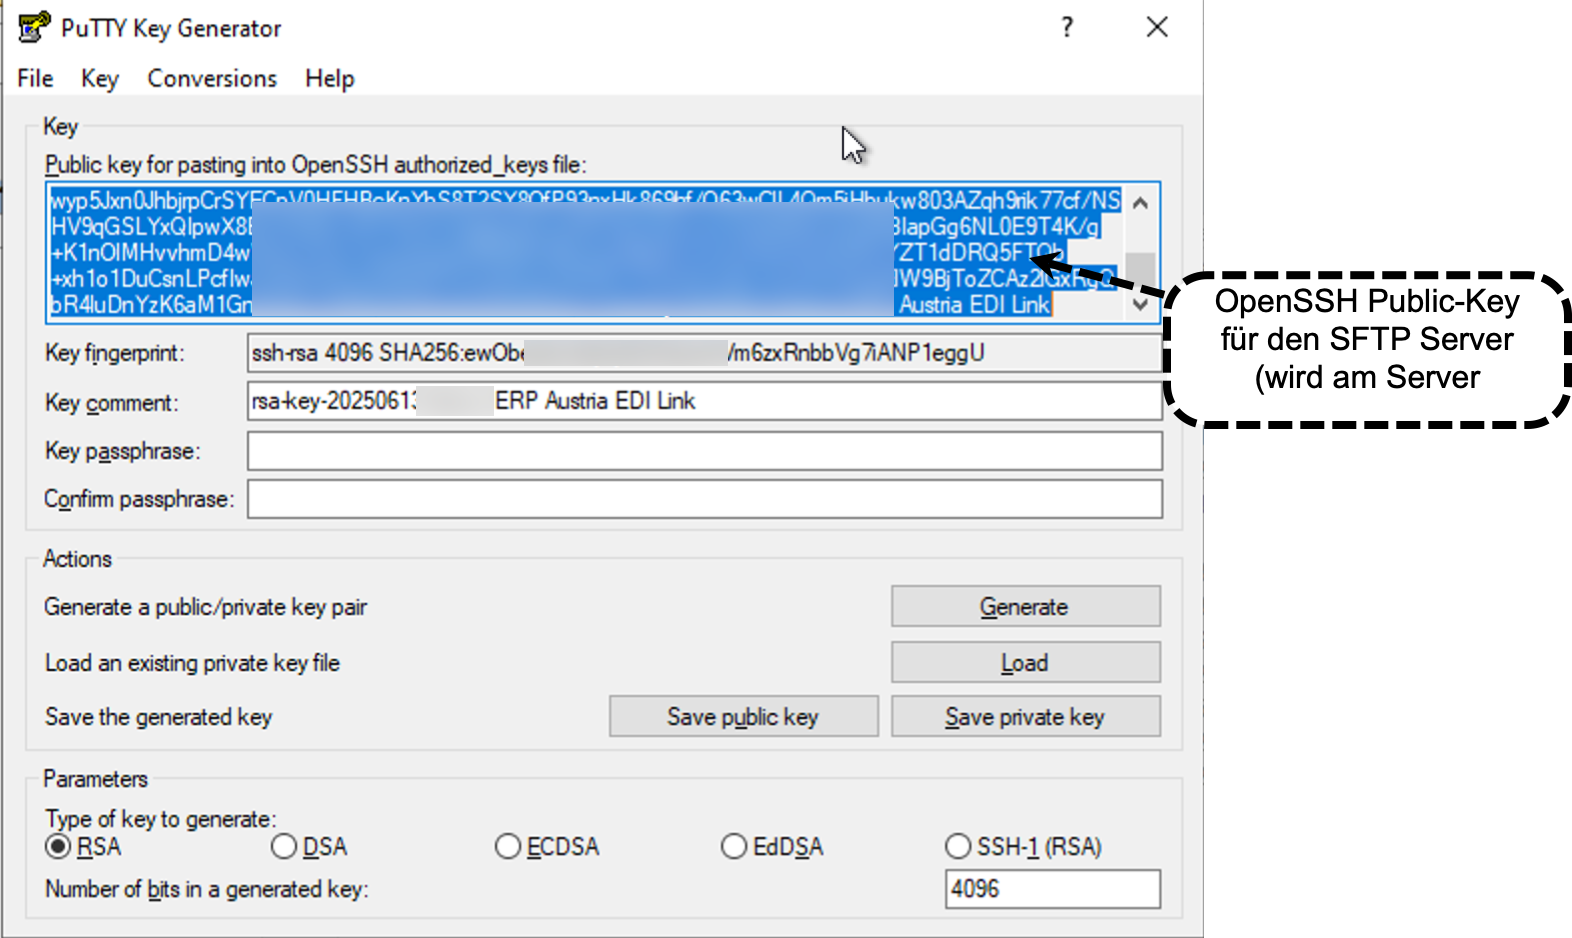Screen dimensions: 1572x938
Task: Click Save private key button
Action: pyautogui.click(x=1026, y=716)
